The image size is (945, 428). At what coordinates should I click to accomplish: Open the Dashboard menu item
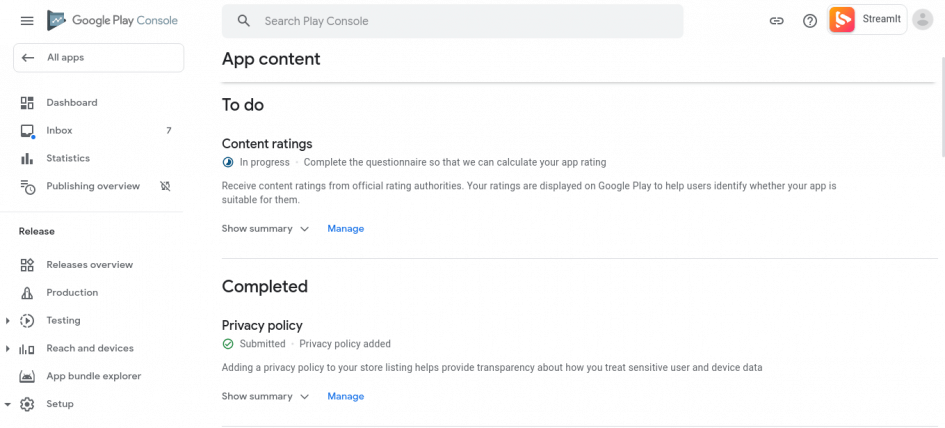[x=72, y=103]
